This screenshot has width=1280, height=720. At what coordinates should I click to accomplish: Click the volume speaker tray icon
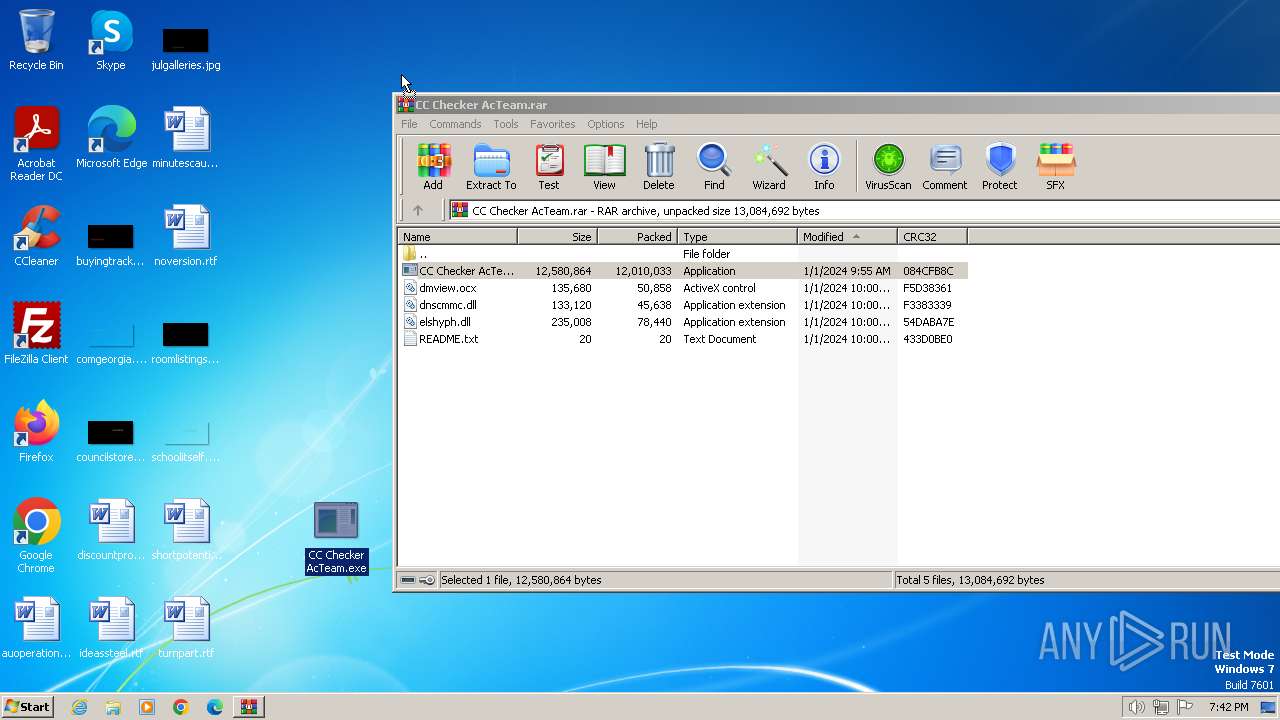point(1136,707)
